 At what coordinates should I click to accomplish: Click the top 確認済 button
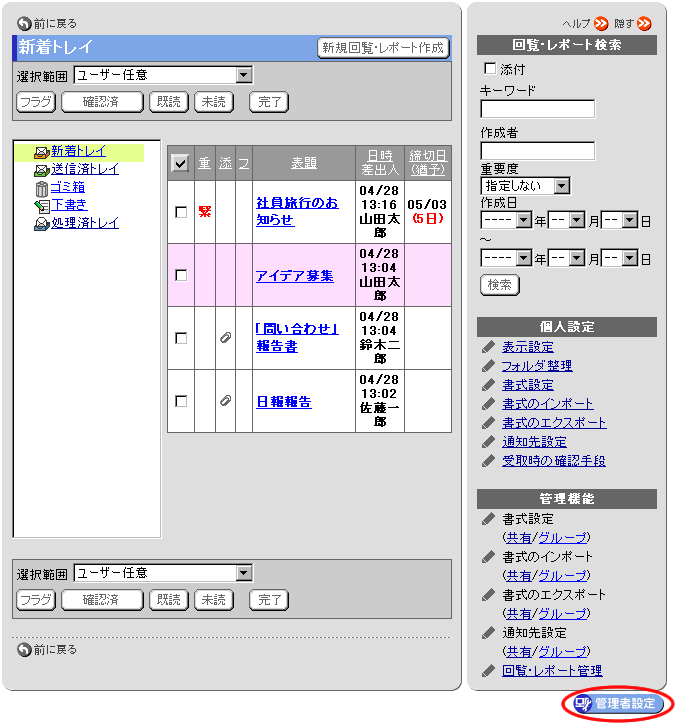pyautogui.click(x=102, y=102)
